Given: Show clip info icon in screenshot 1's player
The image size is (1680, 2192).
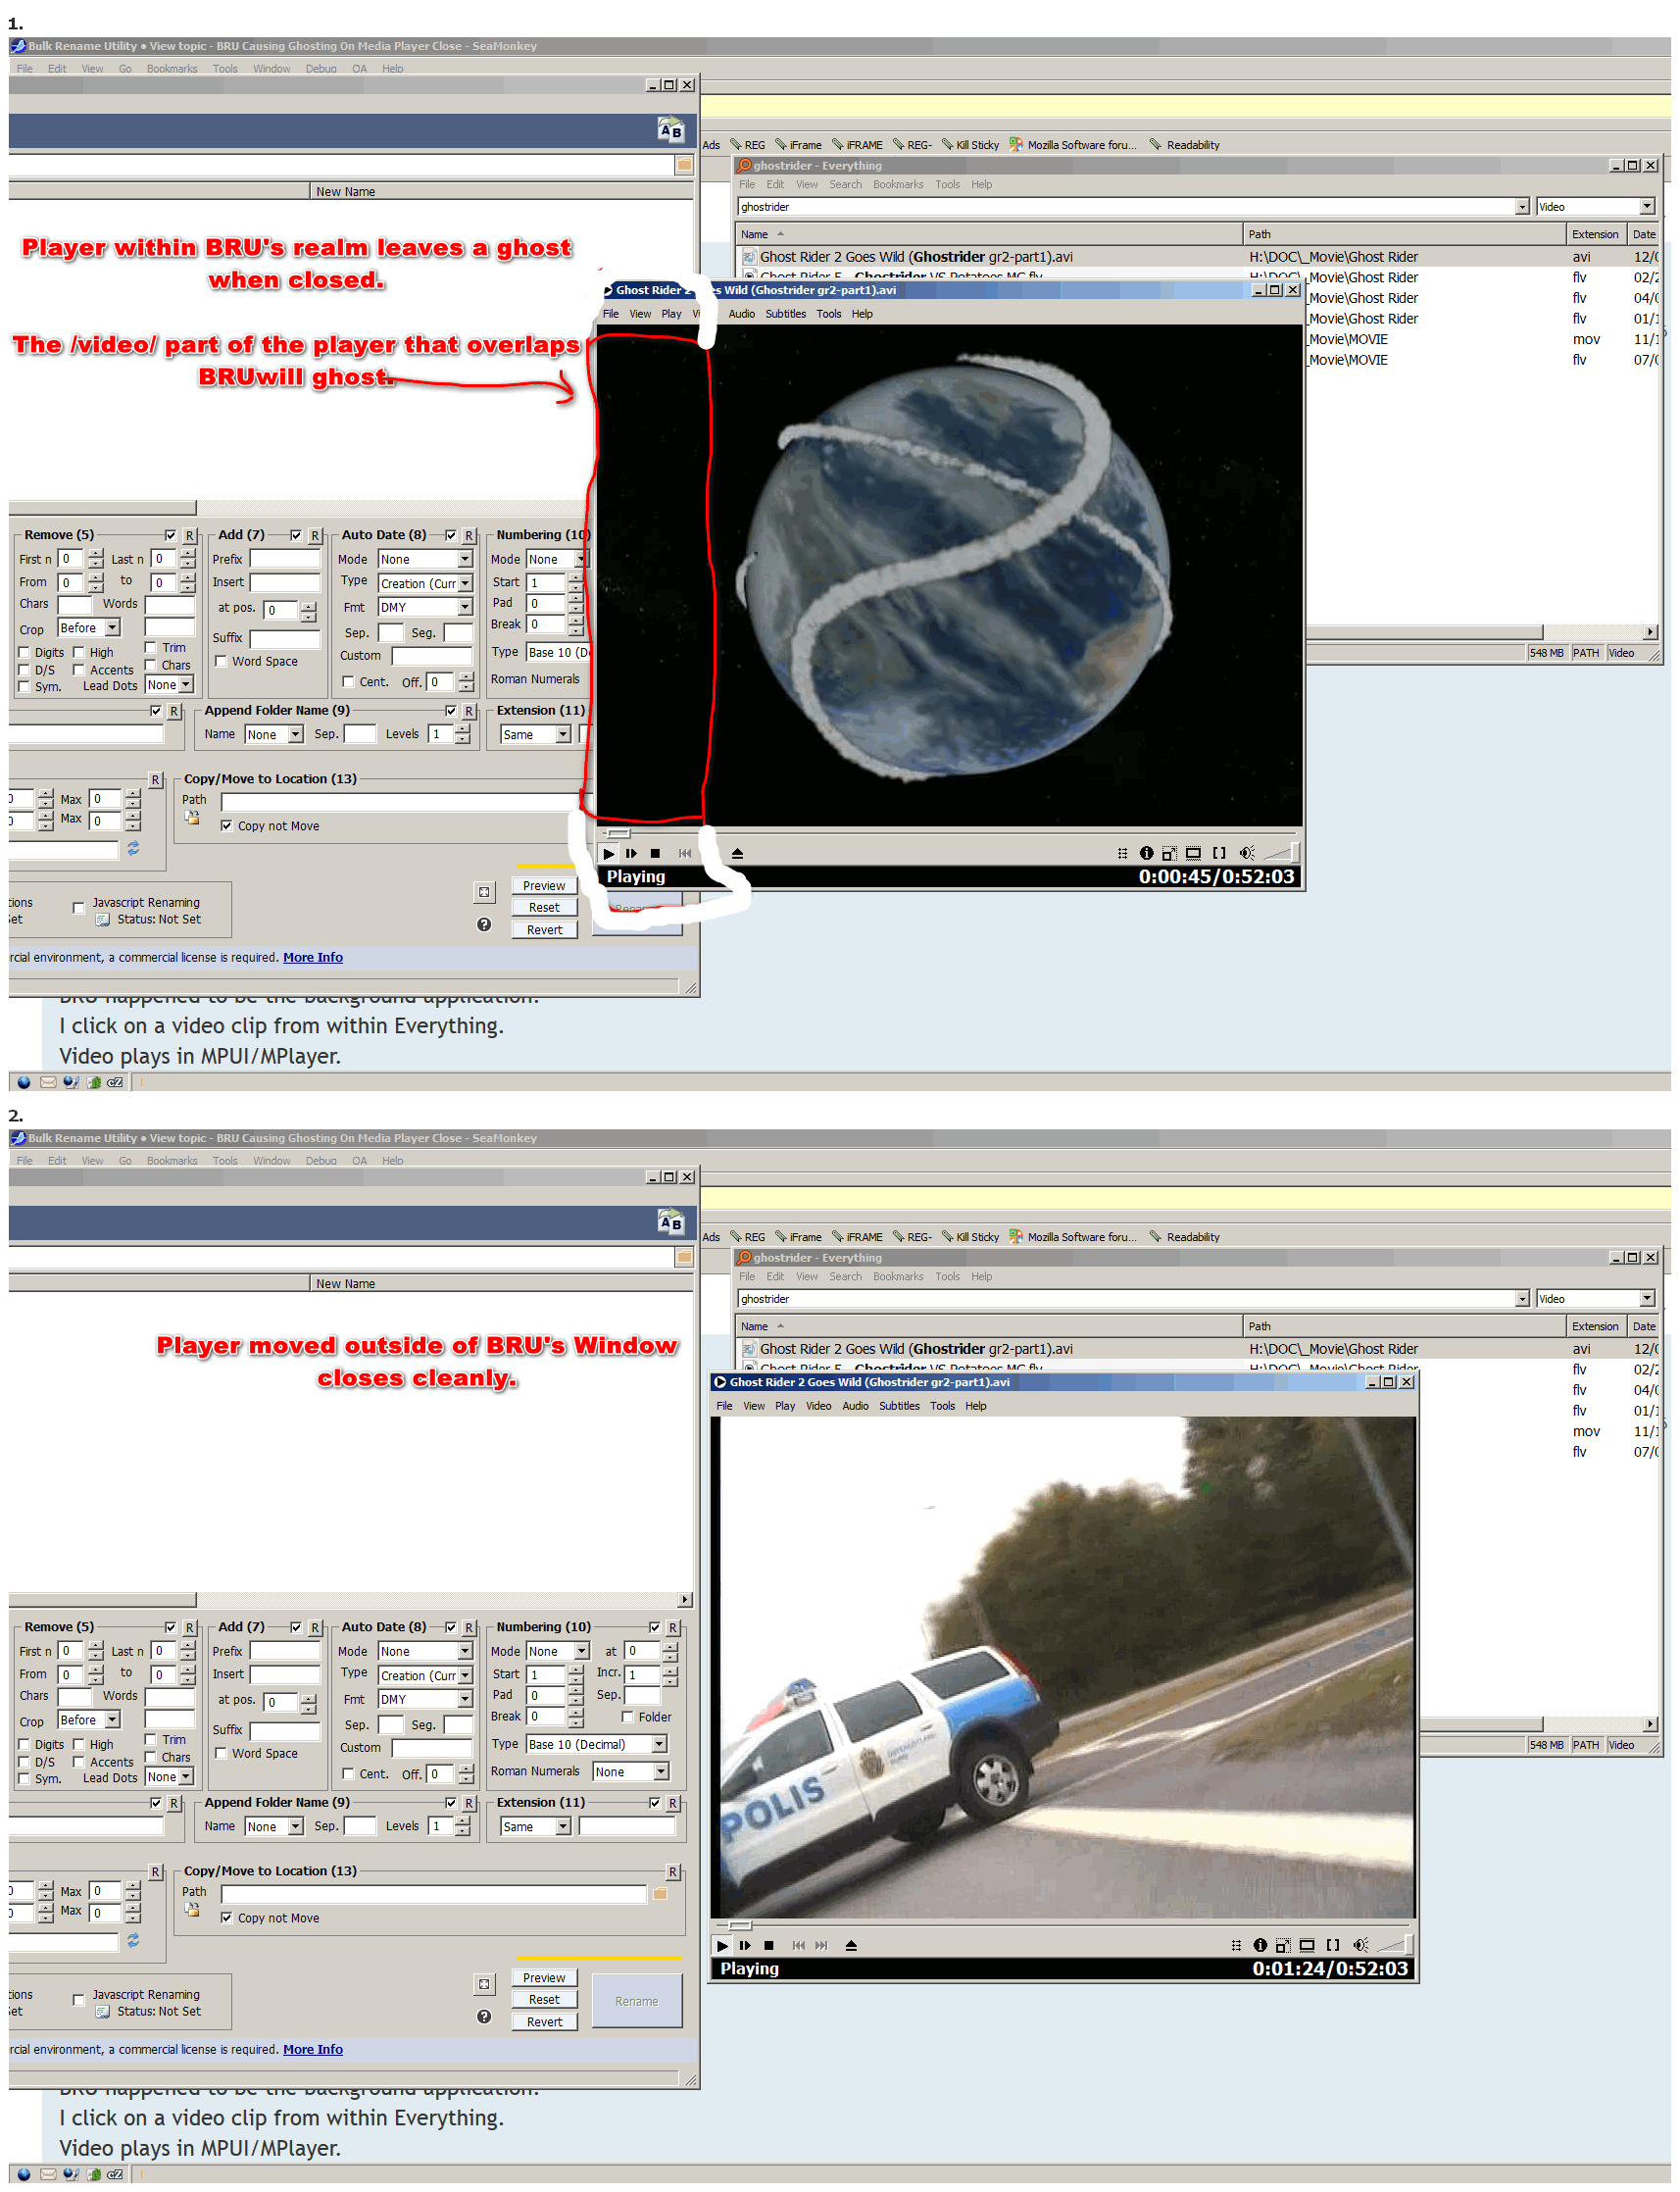Looking at the screenshot, I should (x=1146, y=853).
